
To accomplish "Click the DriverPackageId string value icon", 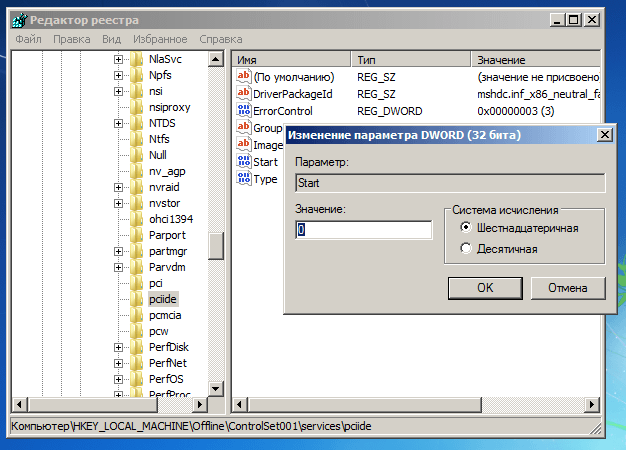I will point(243,94).
